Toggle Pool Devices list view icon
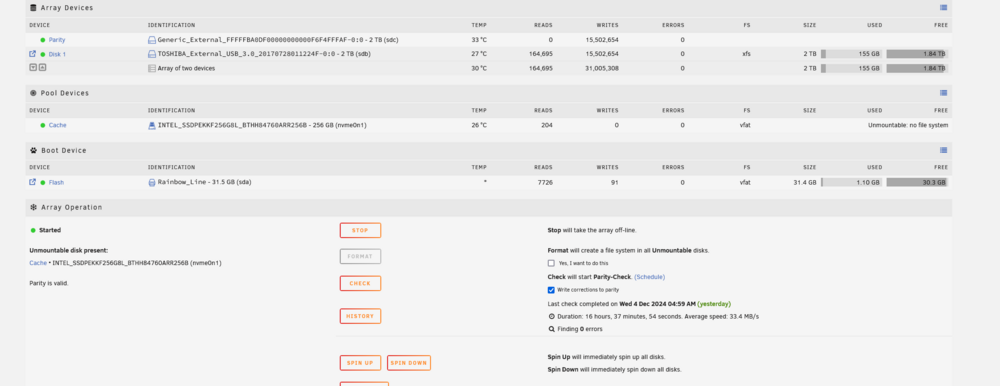The height and width of the screenshot is (386, 1000). click(943, 93)
